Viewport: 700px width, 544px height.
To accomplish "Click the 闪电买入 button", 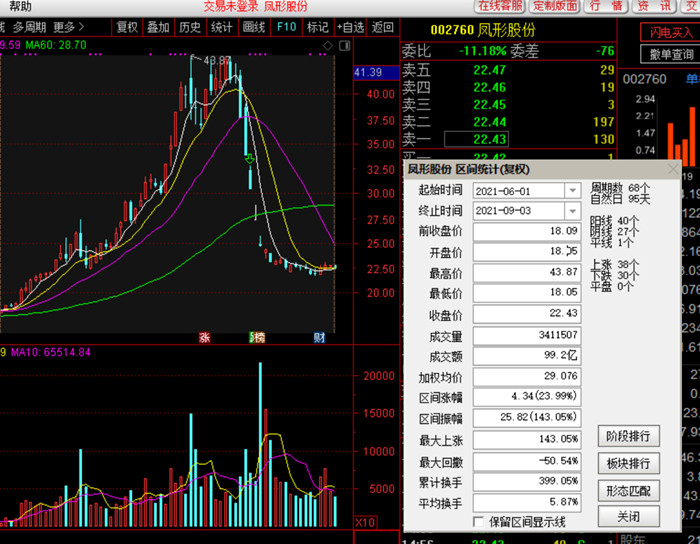I will pyautogui.click(x=671, y=32).
